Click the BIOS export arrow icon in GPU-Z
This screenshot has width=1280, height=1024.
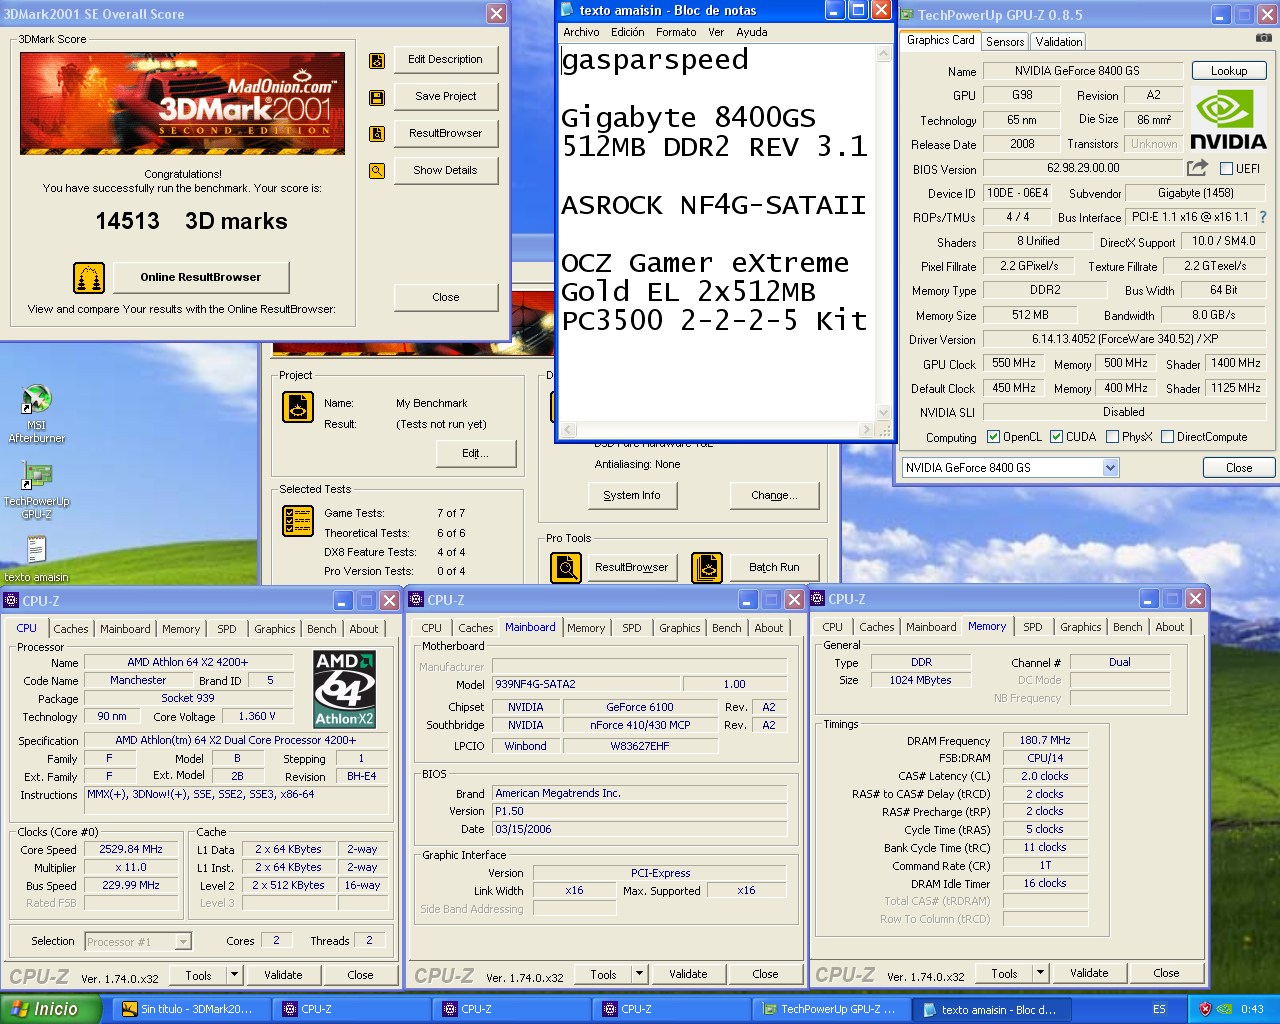[x=1197, y=168]
